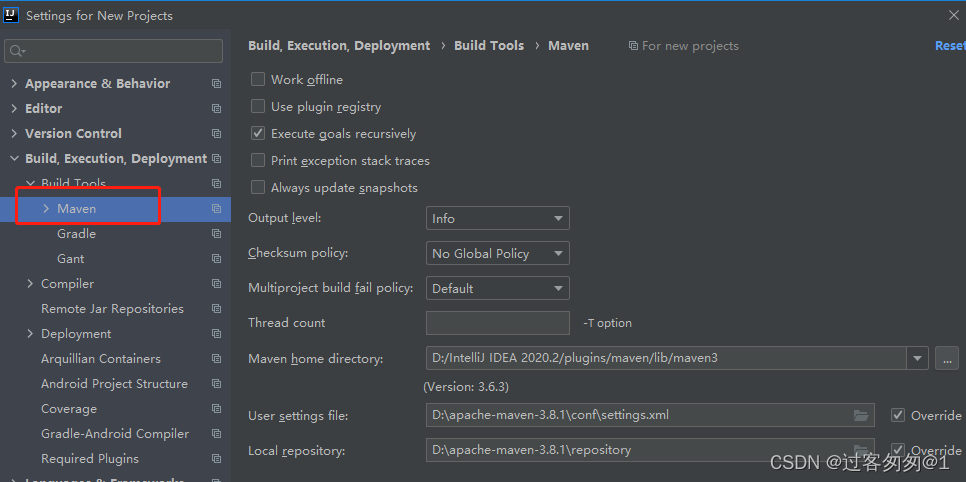
Task: Enable Print exception stack traces
Action: point(258,161)
